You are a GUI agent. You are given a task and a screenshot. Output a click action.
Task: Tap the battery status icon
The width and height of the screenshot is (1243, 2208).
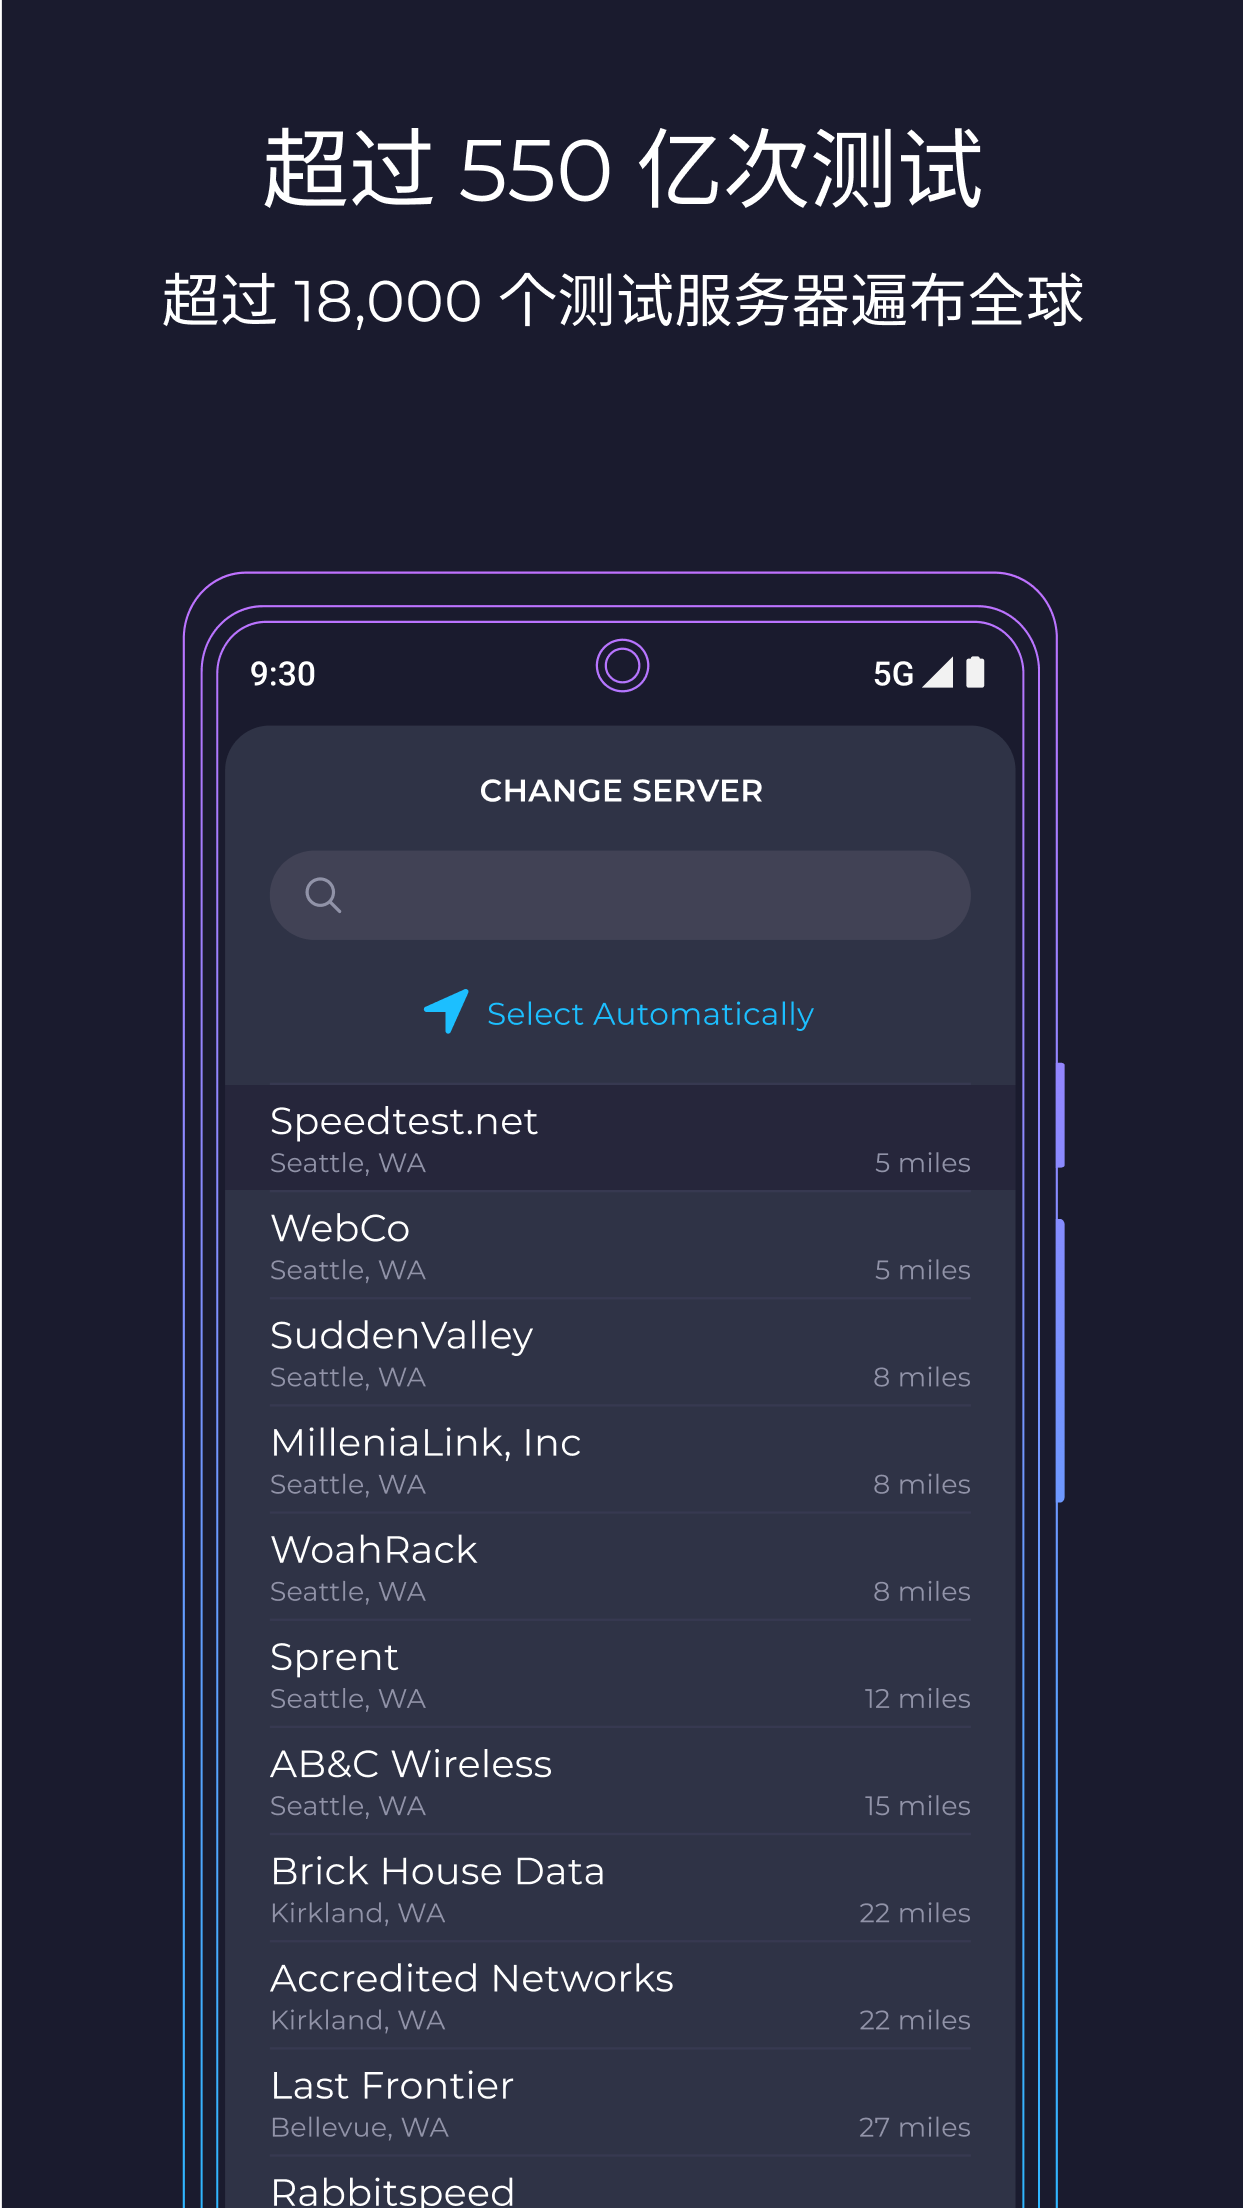(x=976, y=672)
